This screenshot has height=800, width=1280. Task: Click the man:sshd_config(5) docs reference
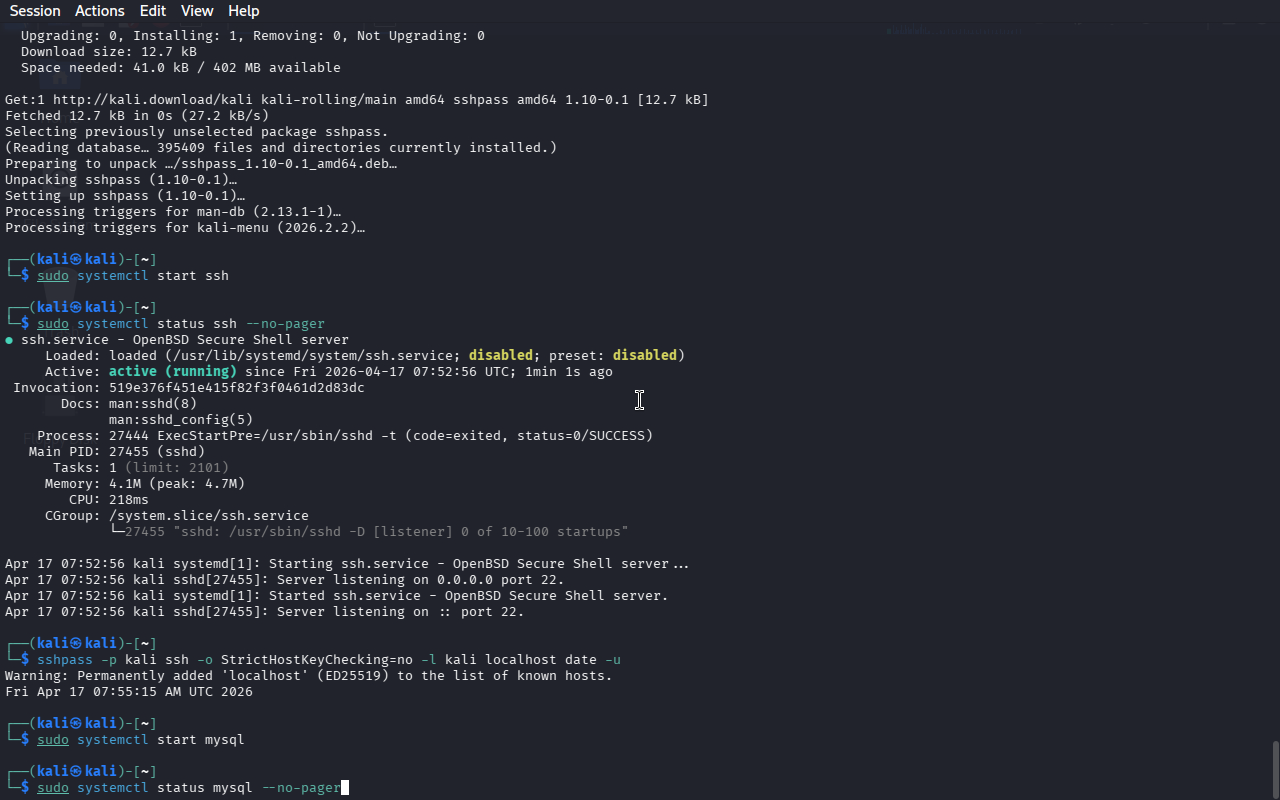coord(180,420)
